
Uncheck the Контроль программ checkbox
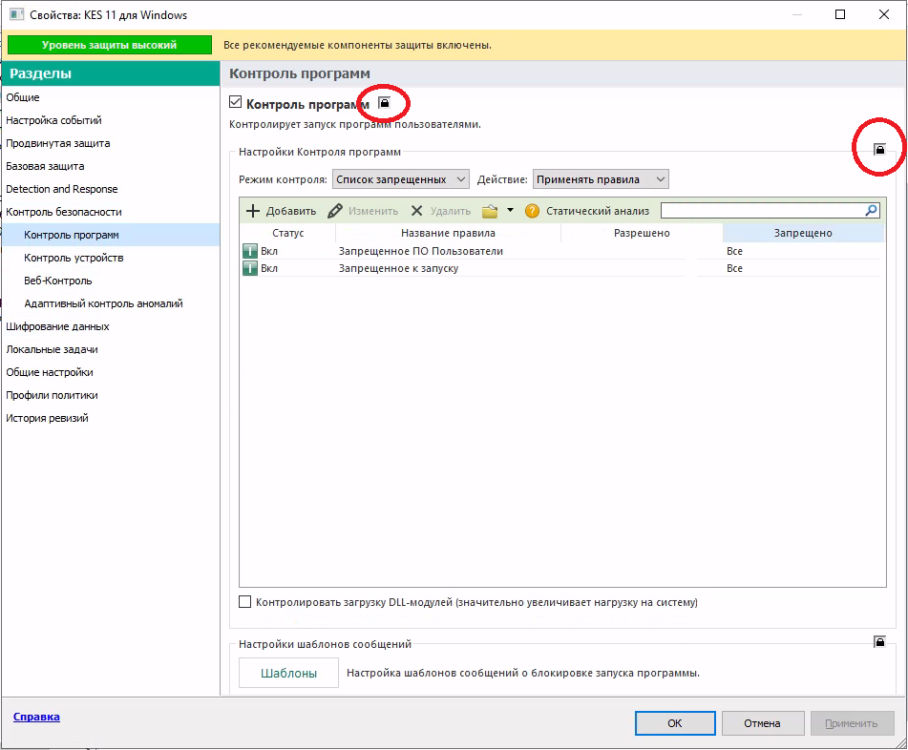(236, 102)
